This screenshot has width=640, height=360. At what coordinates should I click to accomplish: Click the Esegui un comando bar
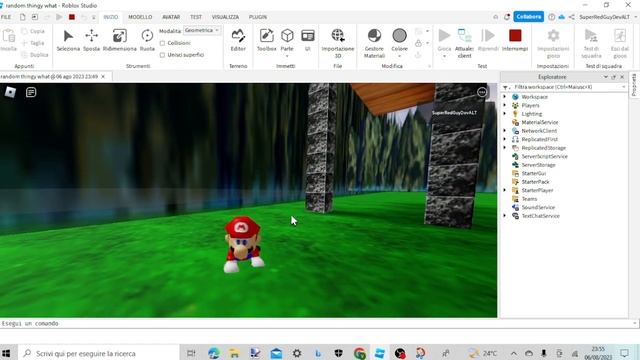click(318, 323)
